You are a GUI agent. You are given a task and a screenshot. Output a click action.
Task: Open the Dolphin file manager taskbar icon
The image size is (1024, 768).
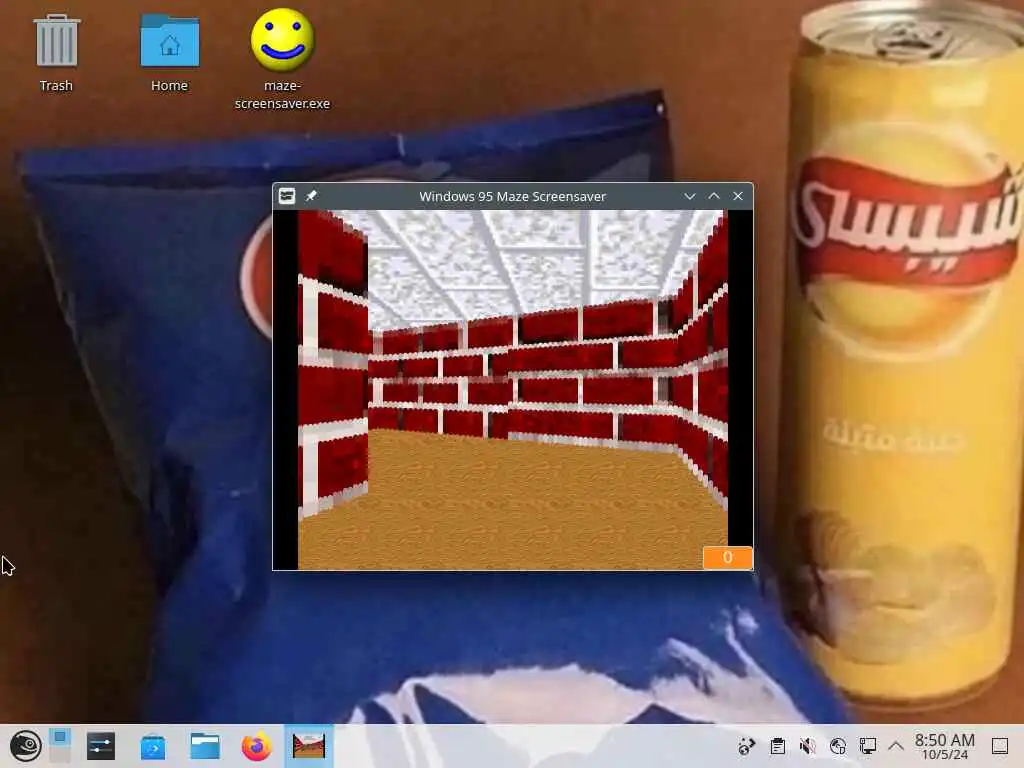coord(204,746)
